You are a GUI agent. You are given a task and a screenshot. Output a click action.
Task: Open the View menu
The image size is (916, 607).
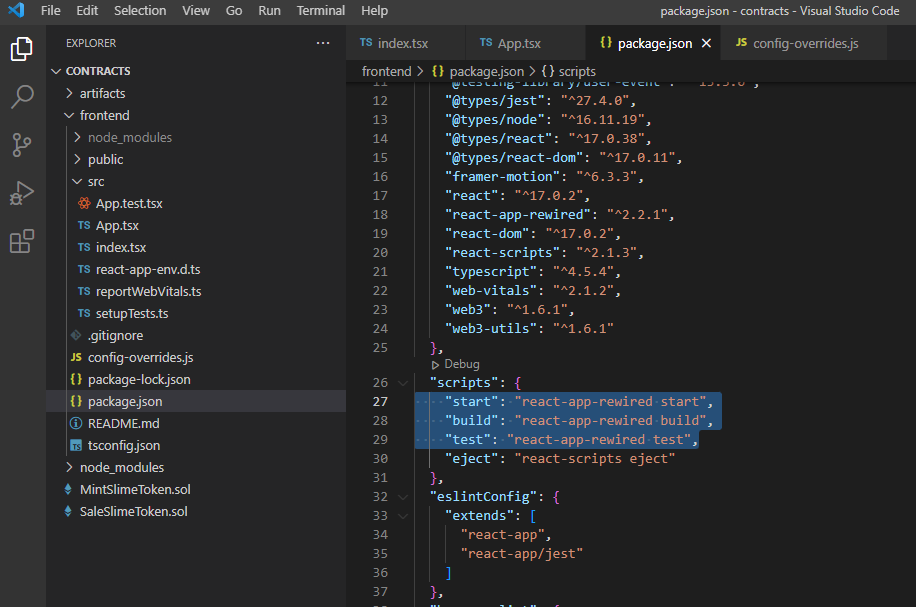tap(196, 11)
